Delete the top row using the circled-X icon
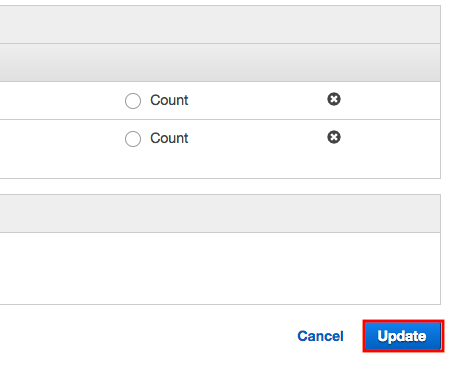 [334, 99]
